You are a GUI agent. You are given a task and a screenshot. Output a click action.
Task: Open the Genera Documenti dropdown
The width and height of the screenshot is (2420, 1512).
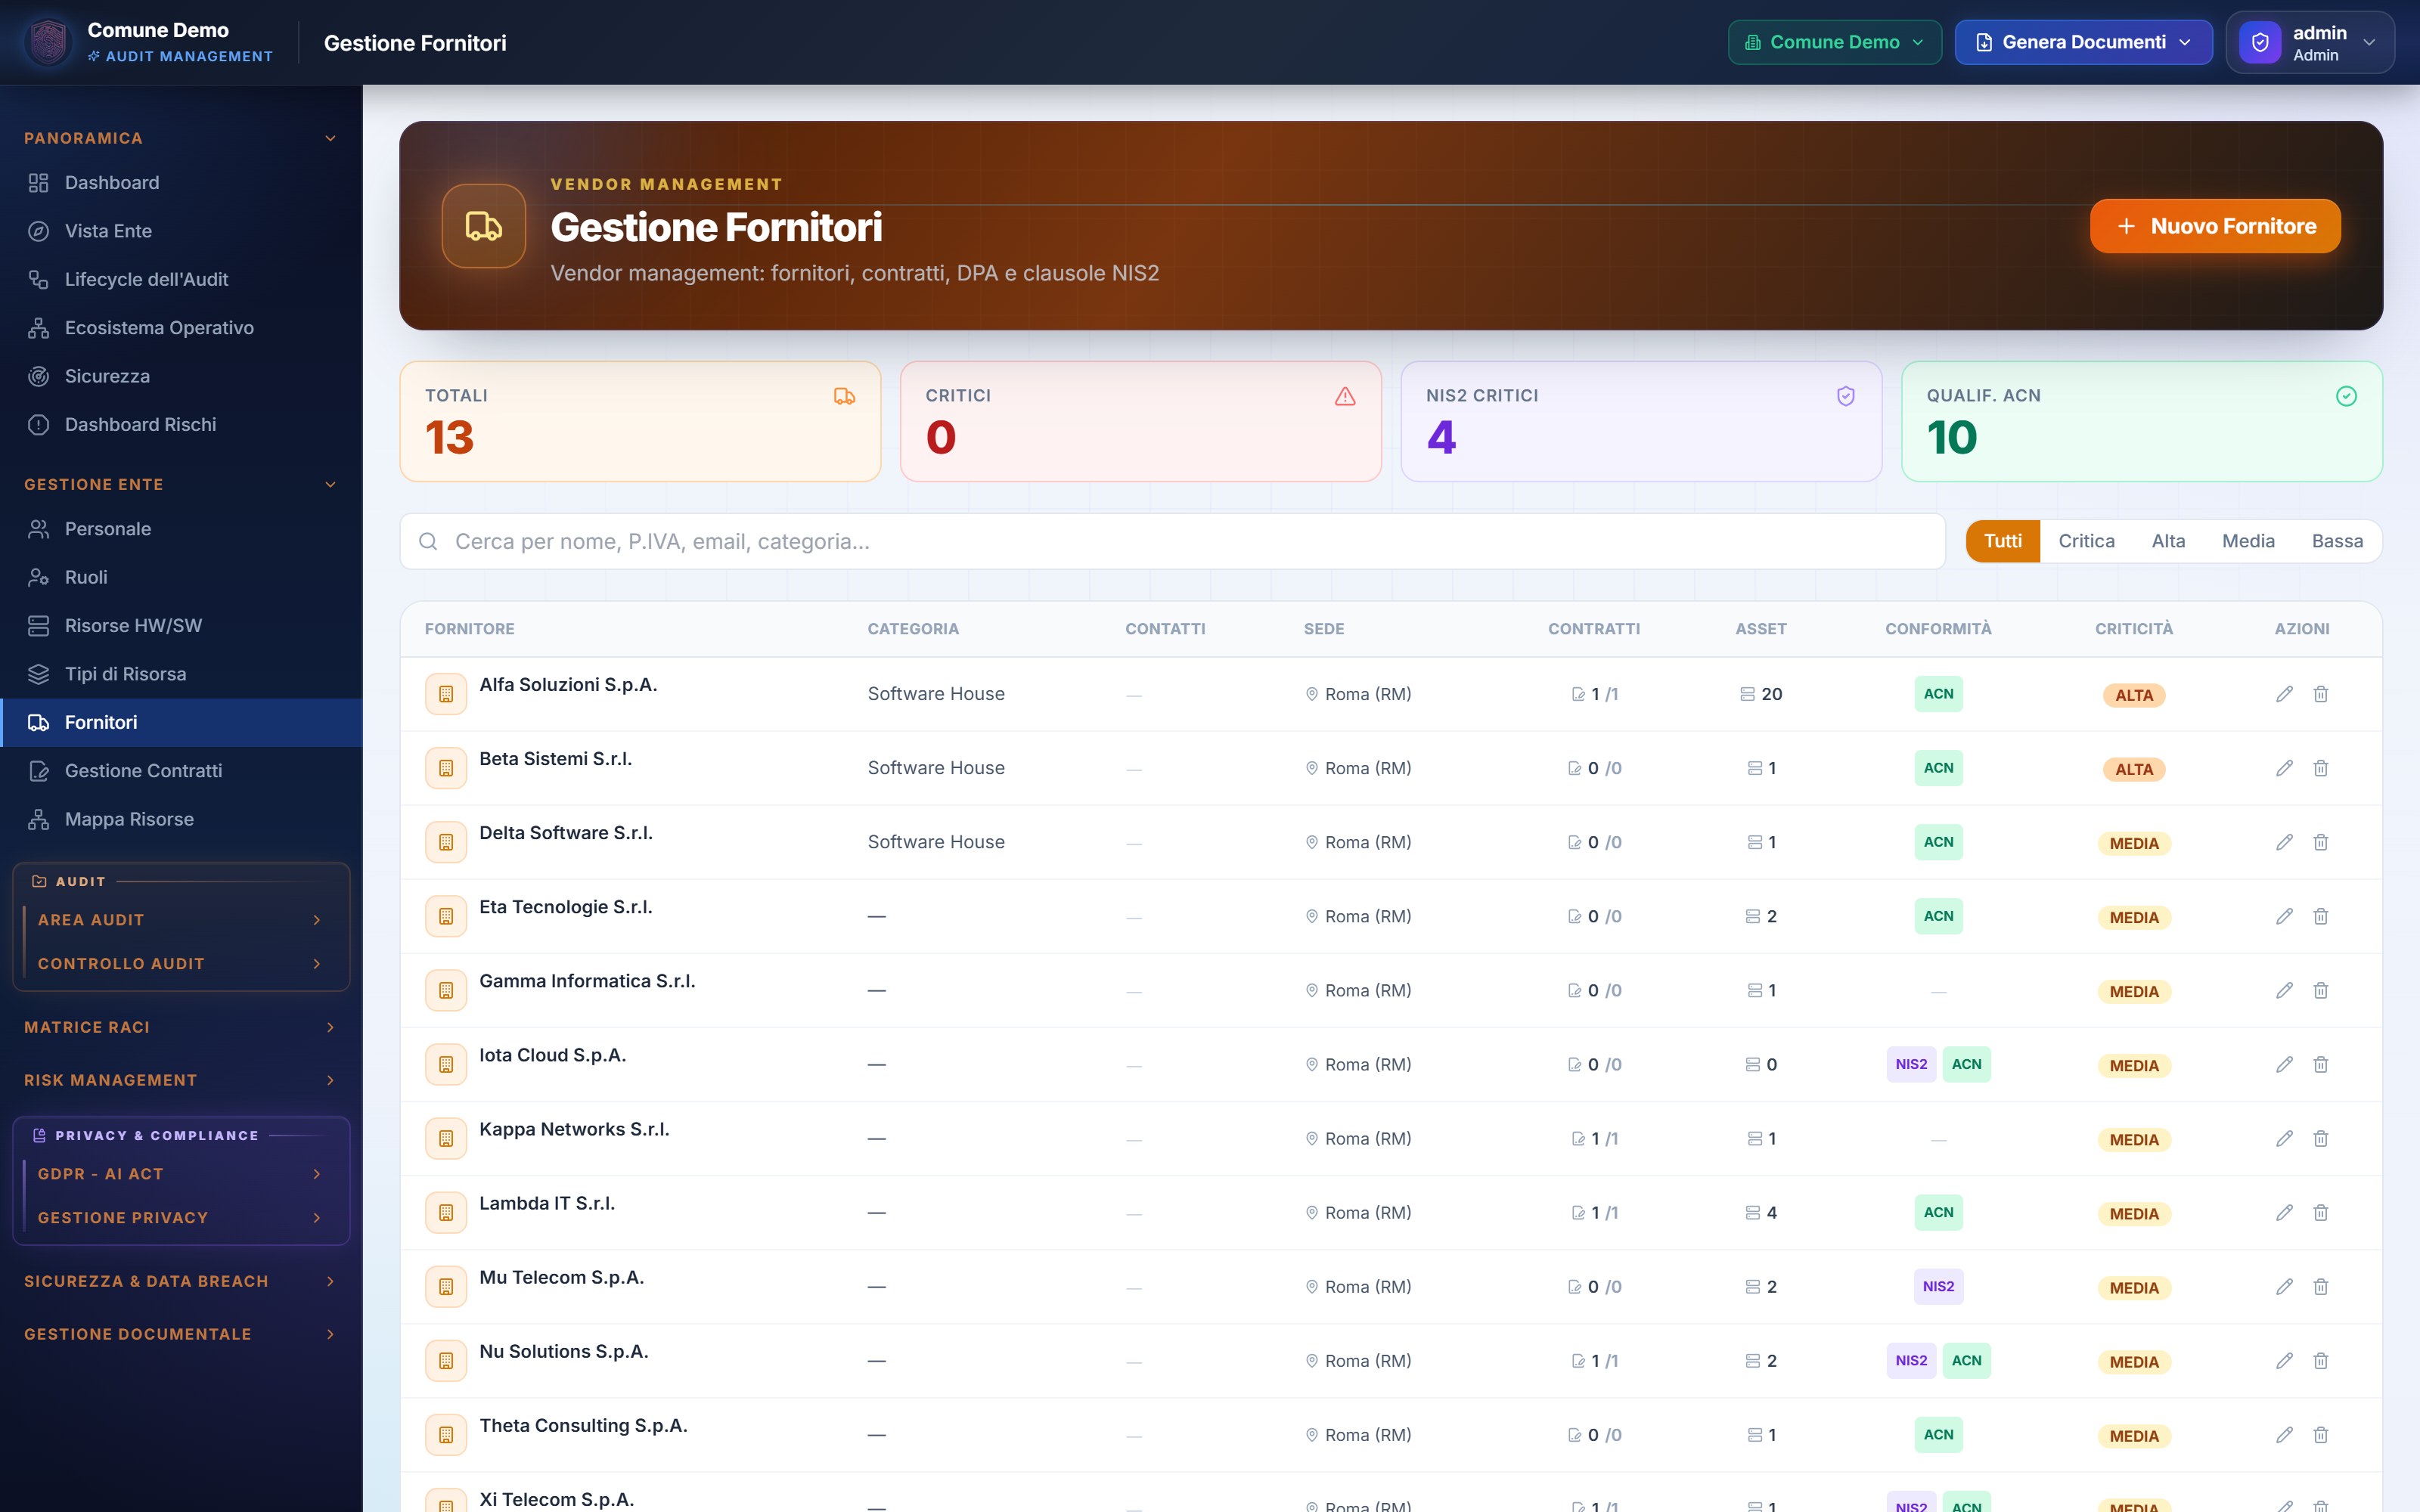[x=2083, y=42]
